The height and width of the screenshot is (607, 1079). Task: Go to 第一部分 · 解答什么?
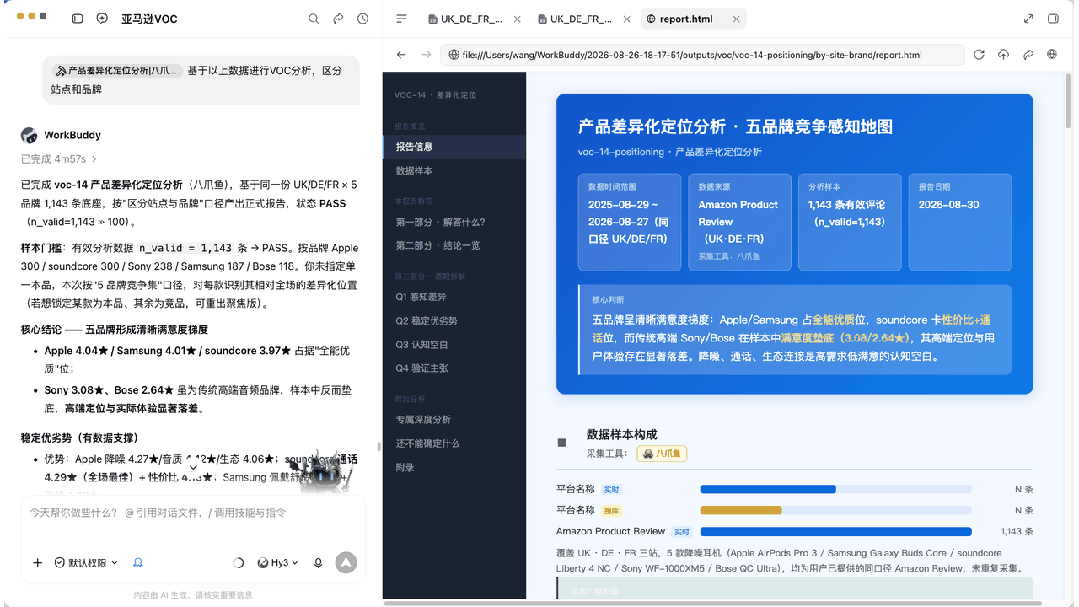454,222
